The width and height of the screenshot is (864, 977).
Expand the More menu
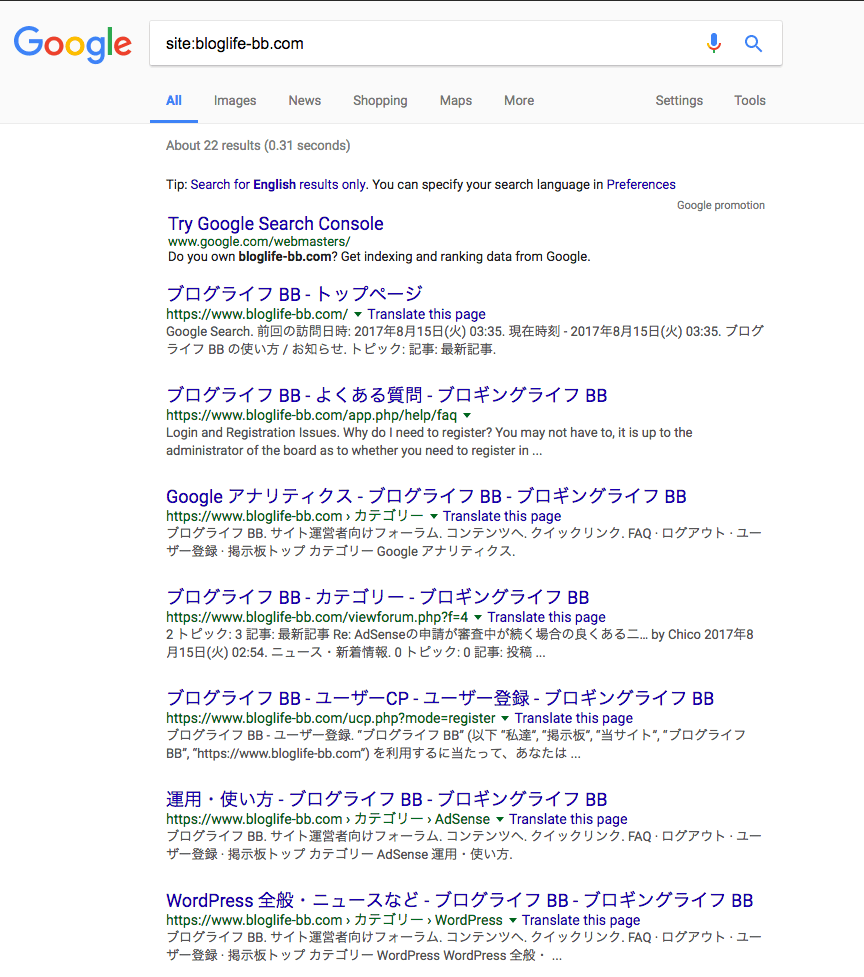coord(519,100)
